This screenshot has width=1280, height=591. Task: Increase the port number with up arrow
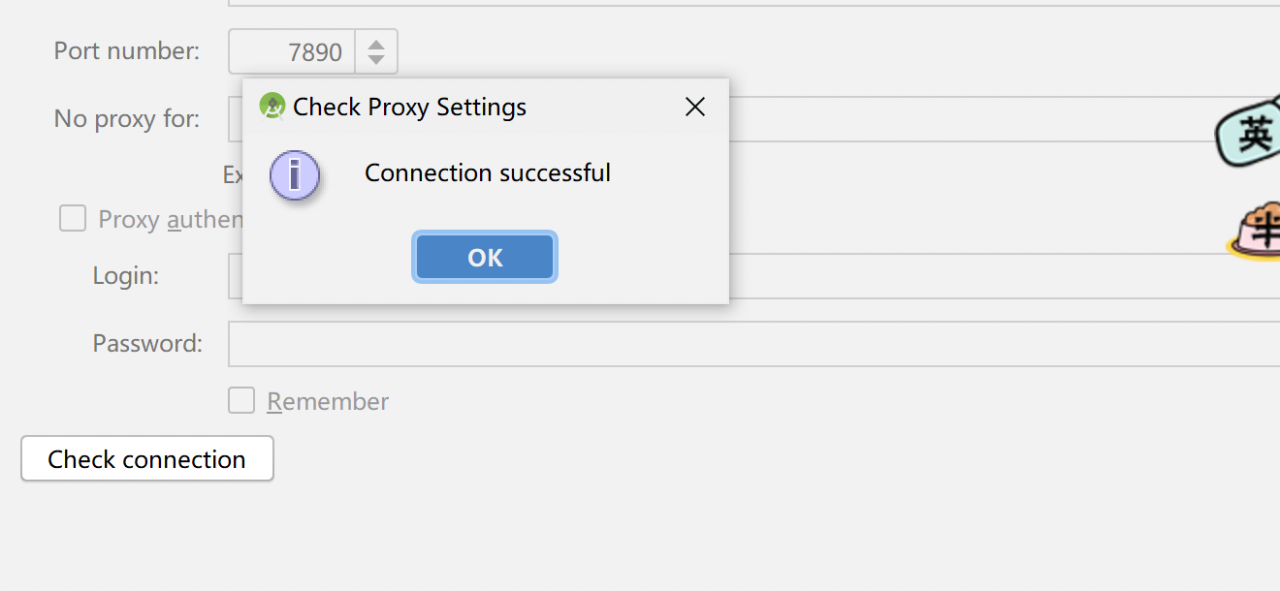(376, 44)
